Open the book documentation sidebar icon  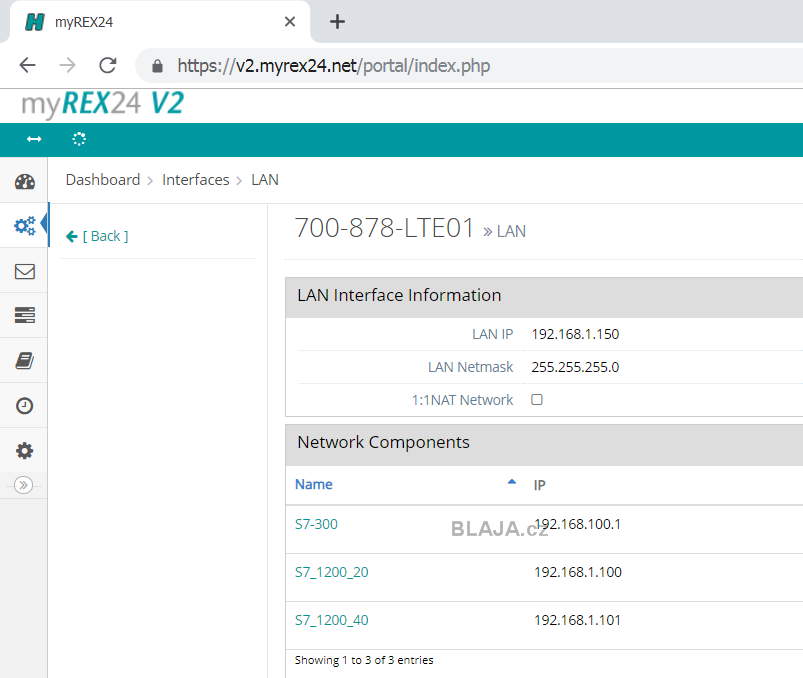(x=25, y=361)
